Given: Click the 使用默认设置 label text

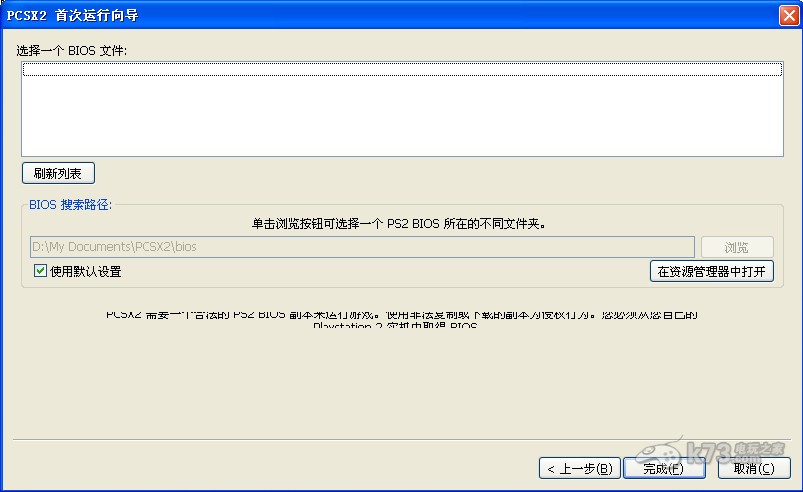Looking at the screenshot, I should pos(86,271).
